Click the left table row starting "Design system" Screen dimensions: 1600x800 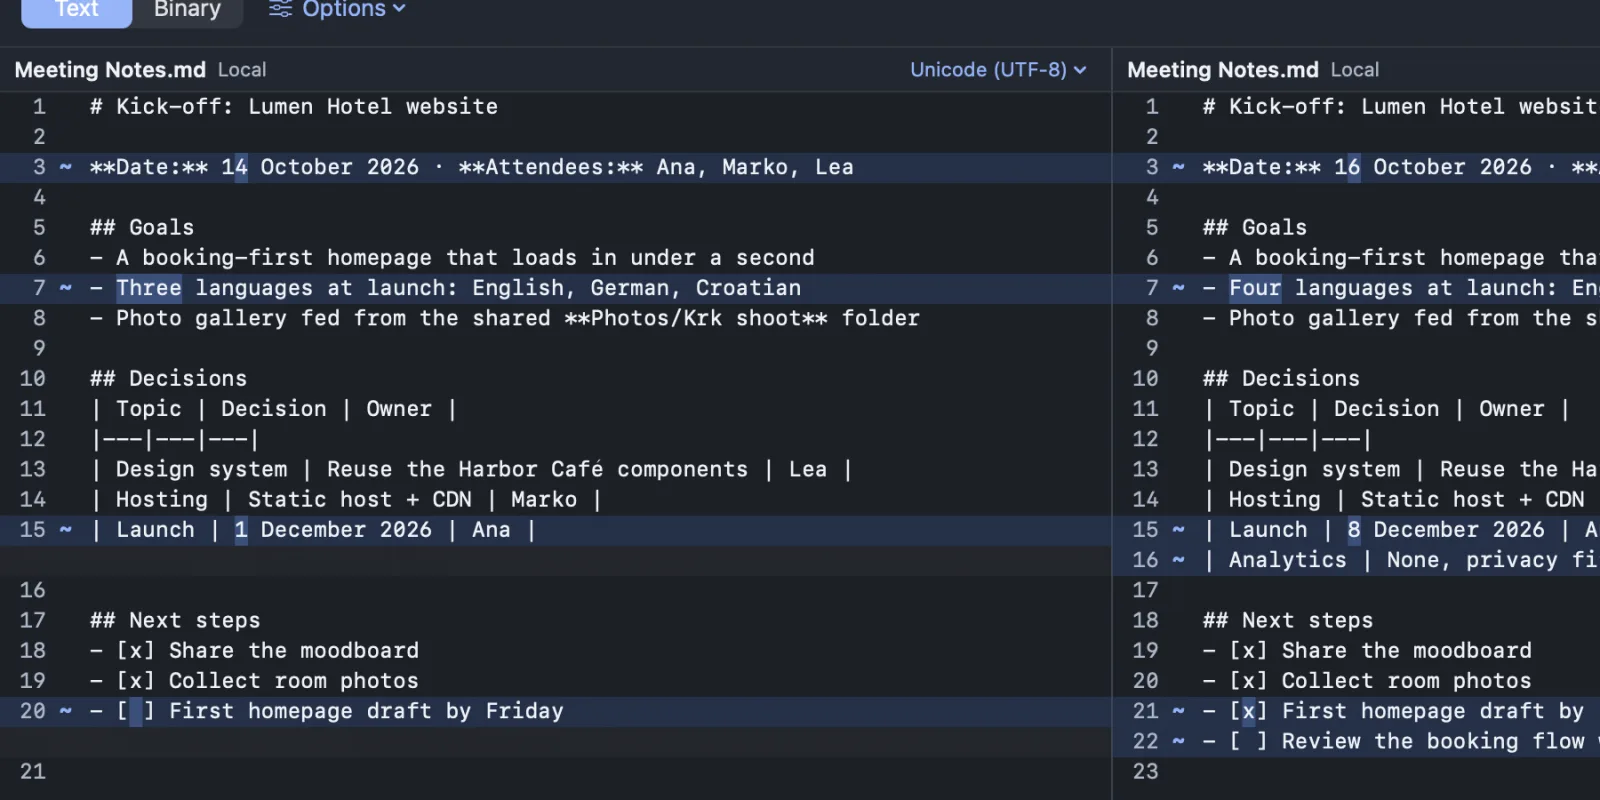click(471, 469)
